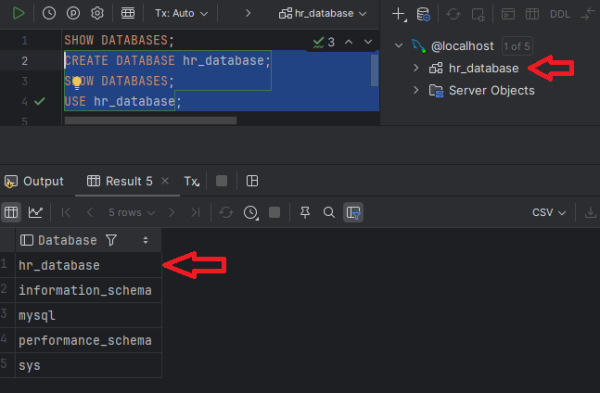
Task: Run the query with the green Execute button
Action: click(x=18, y=13)
